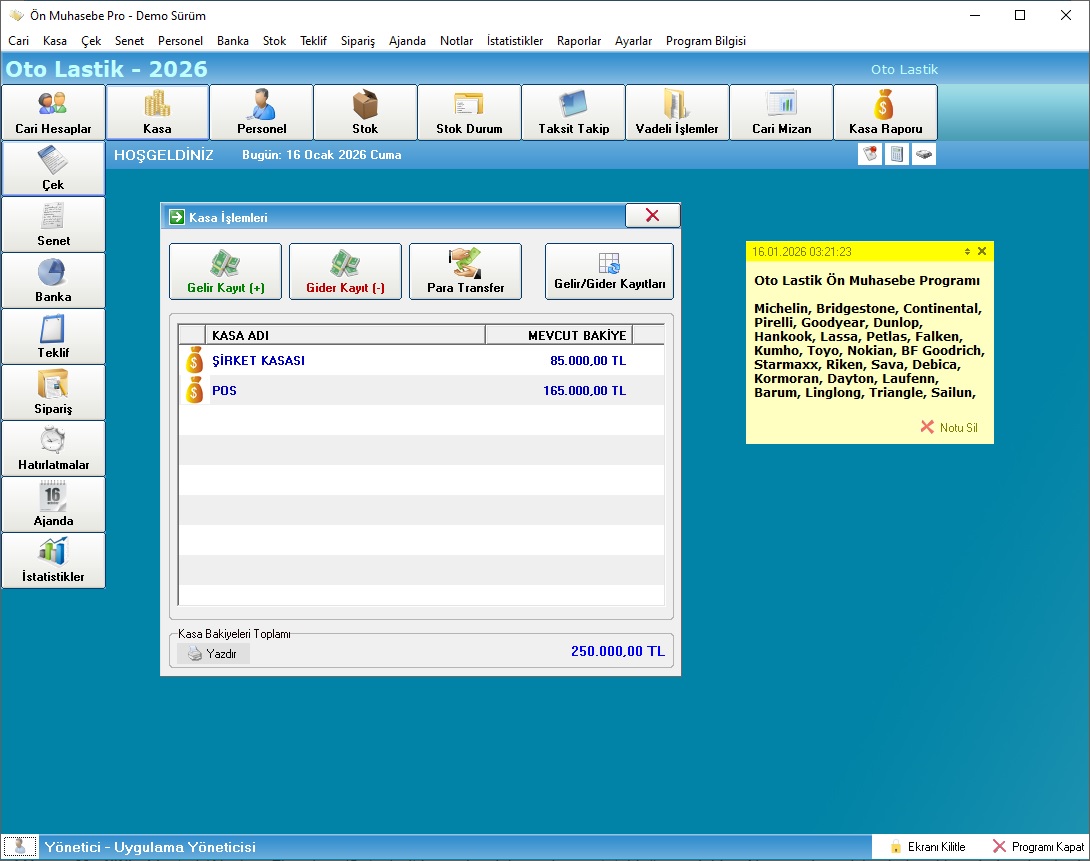Open the calculator icon in the welcome bar
Viewport: 1090px width, 861px height.
(897, 154)
